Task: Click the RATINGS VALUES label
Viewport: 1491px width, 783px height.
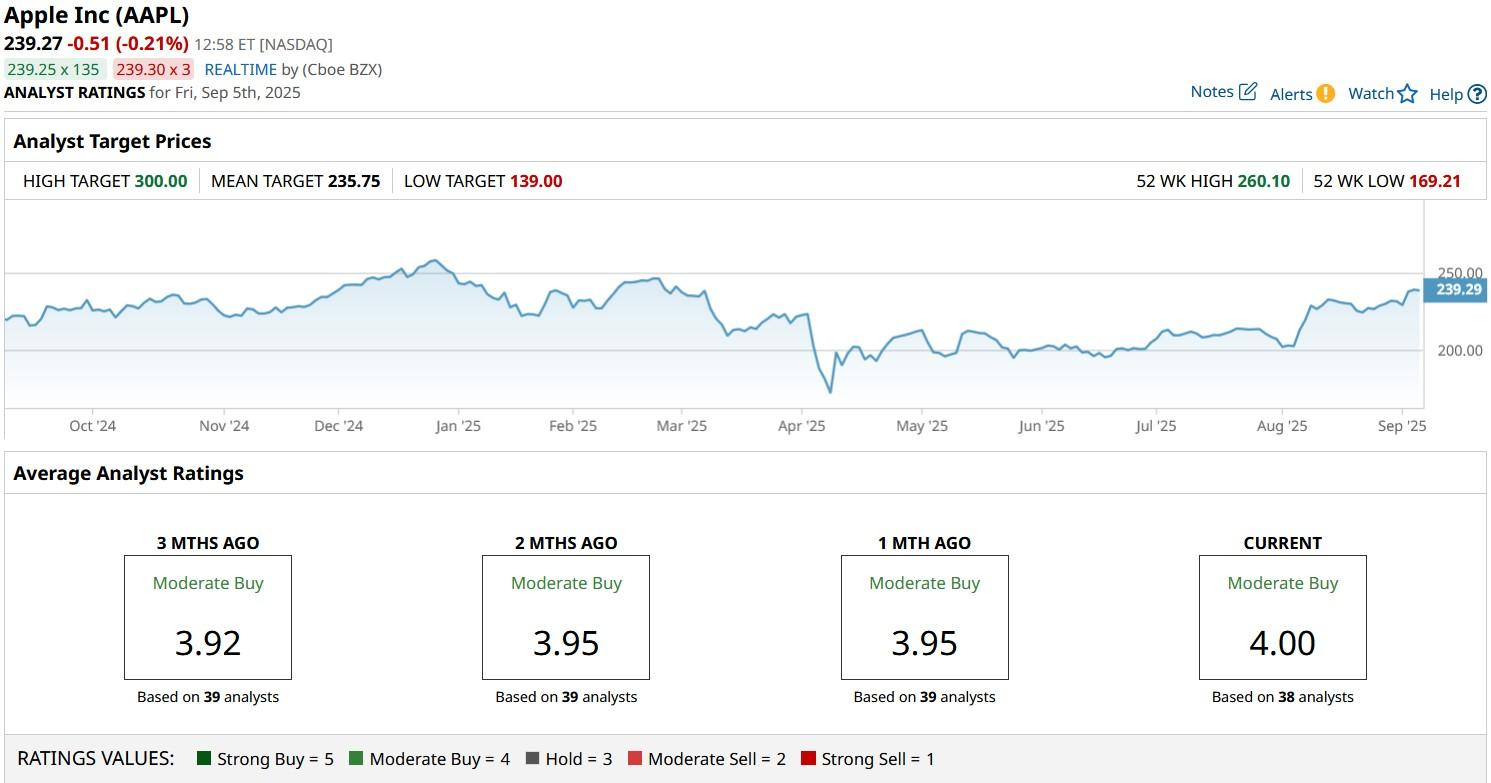Action: [x=96, y=758]
